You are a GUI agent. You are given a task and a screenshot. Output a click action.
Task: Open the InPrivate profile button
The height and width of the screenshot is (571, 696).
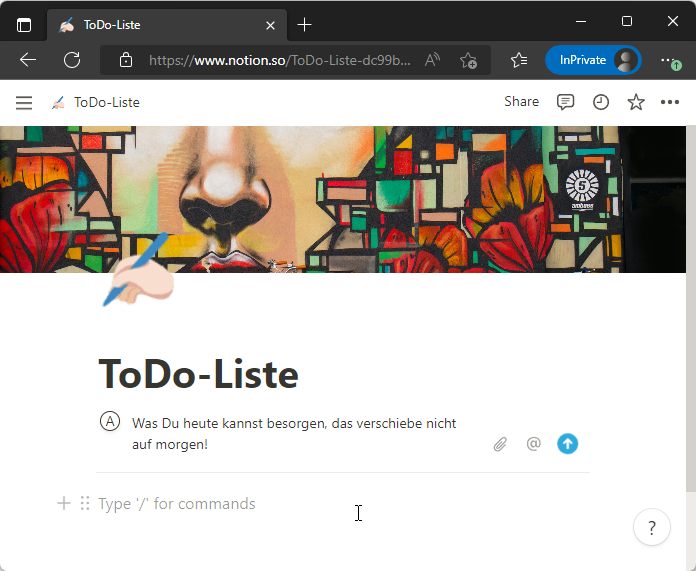point(593,60)
